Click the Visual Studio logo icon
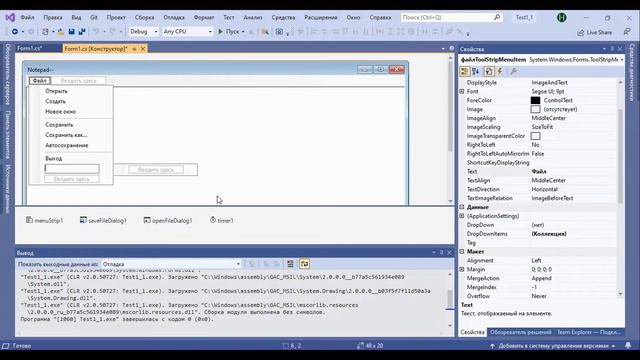Image resolution: width=640 pixels, height=360 pixels. 10,17
